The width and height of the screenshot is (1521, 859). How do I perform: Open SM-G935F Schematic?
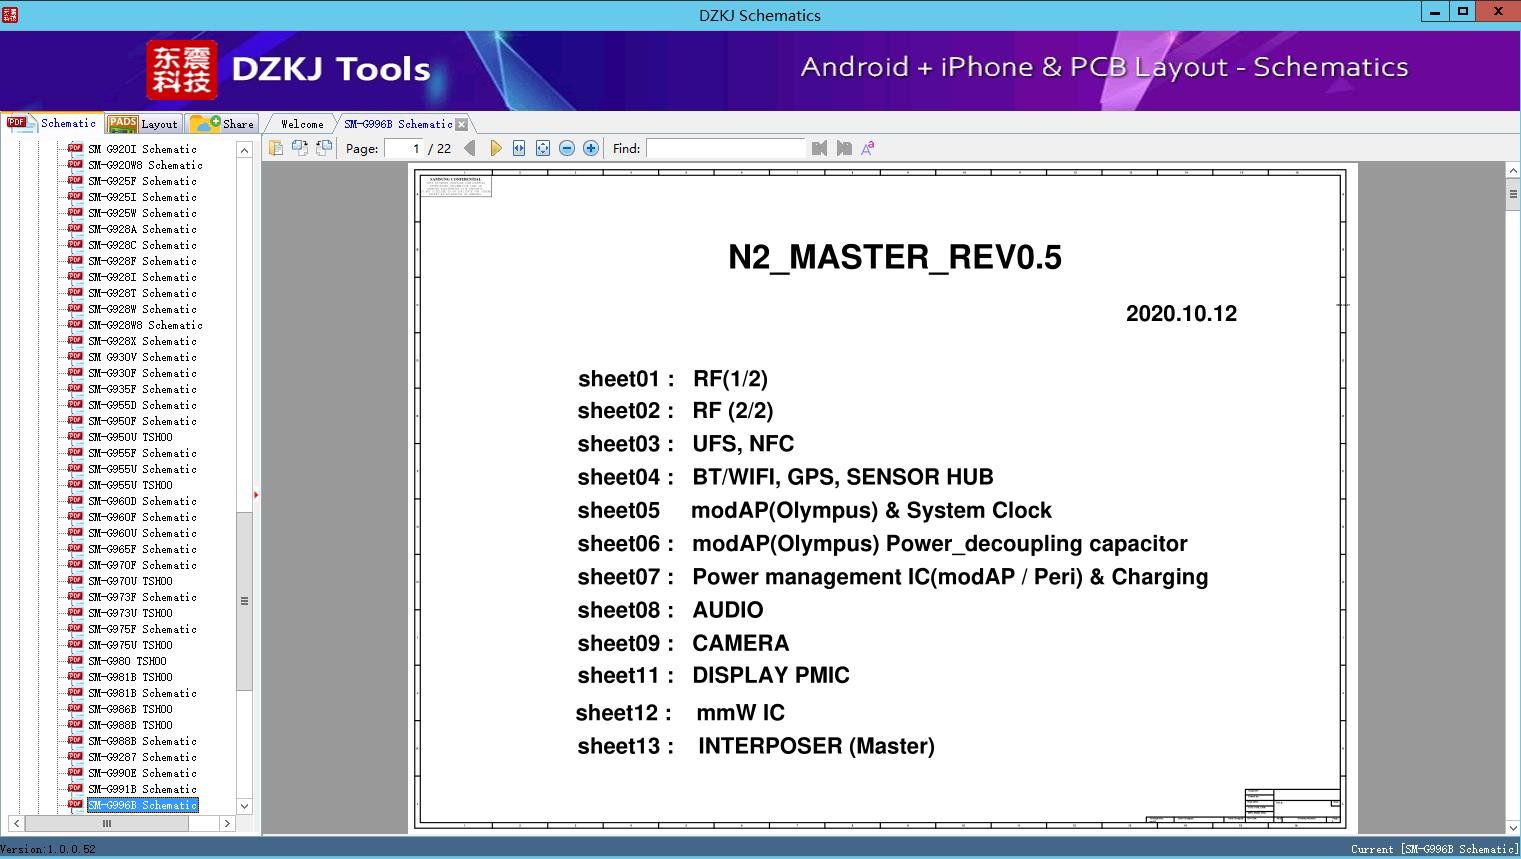point(142,389)
